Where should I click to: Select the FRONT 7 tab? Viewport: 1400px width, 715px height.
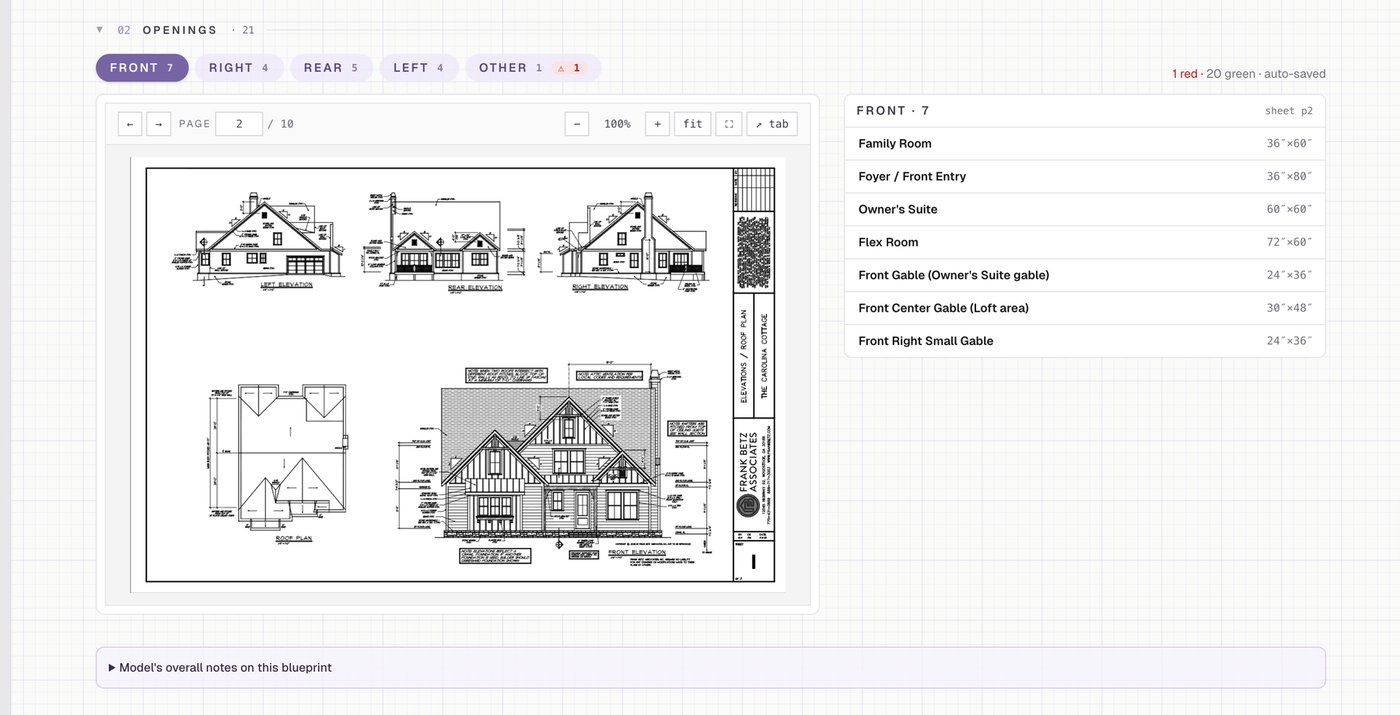[142, 68]
